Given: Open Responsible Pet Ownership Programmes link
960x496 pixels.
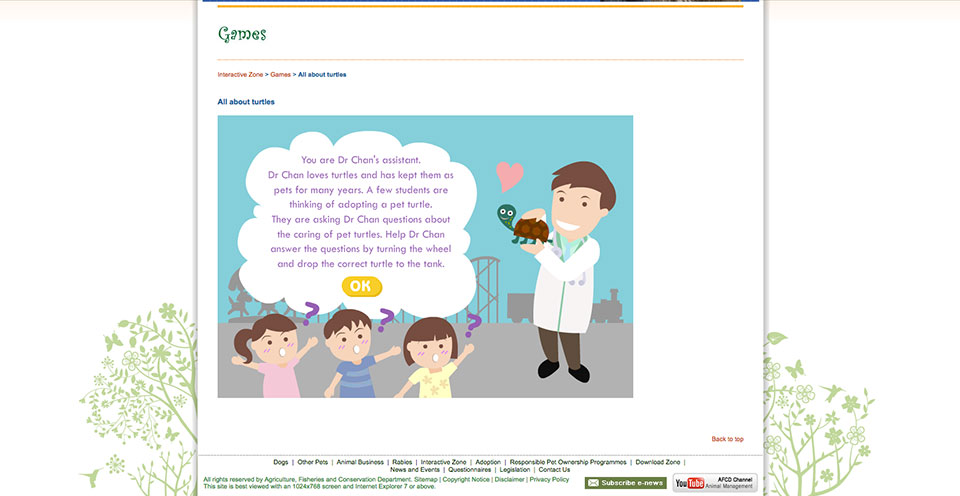Looking at the screenshot, I should click(568, 462).
